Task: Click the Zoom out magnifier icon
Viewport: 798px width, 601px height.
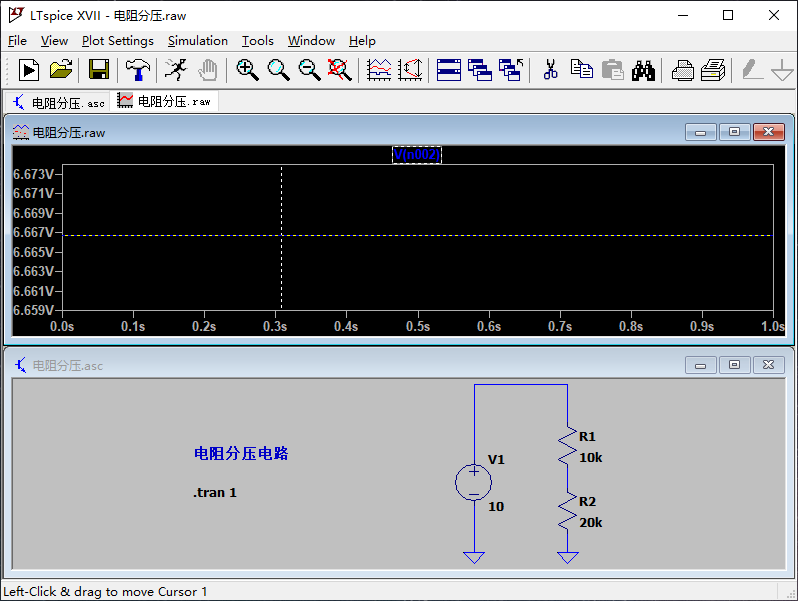Action: pyautogui.click(x=310, y=70)
